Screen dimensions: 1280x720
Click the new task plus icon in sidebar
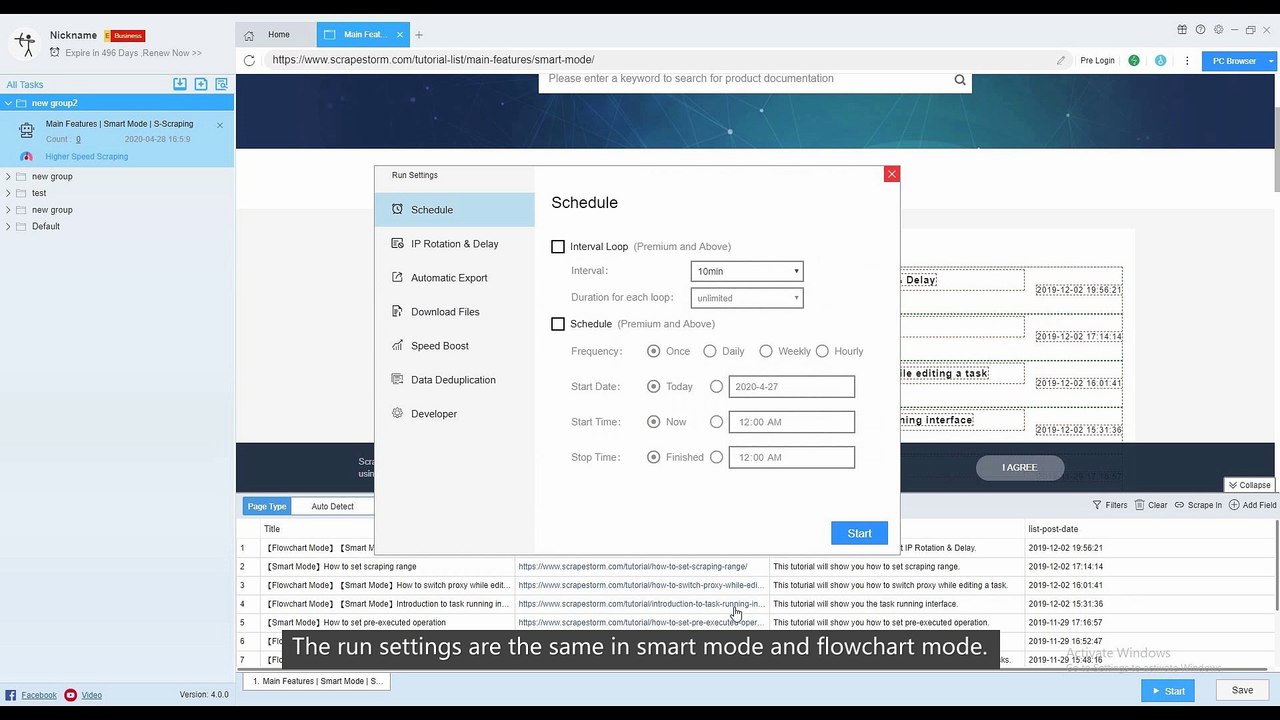[x=201, y=84]
